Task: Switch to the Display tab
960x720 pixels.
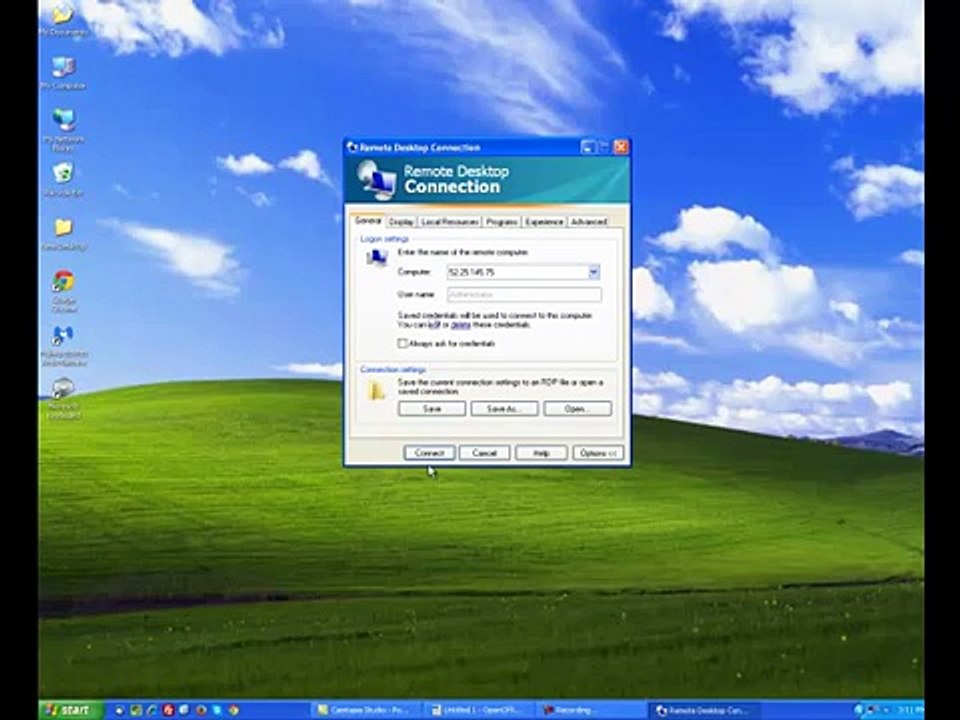Action: (401, 222)
